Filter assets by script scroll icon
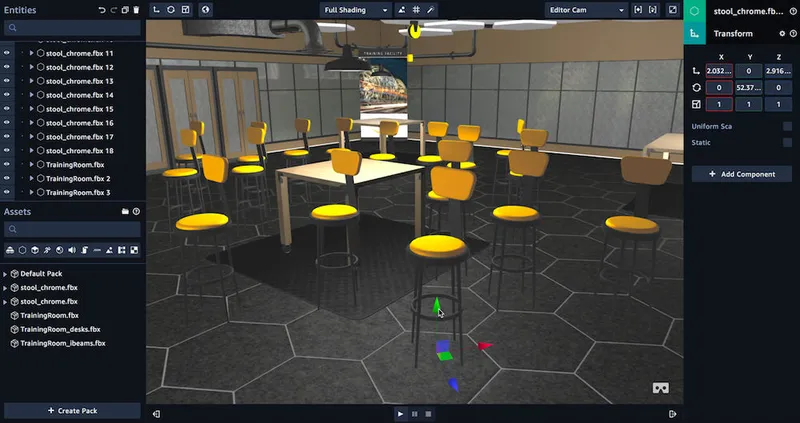This screenshot has height=423, width=800. pyautogui.click(x=85, y=250)
